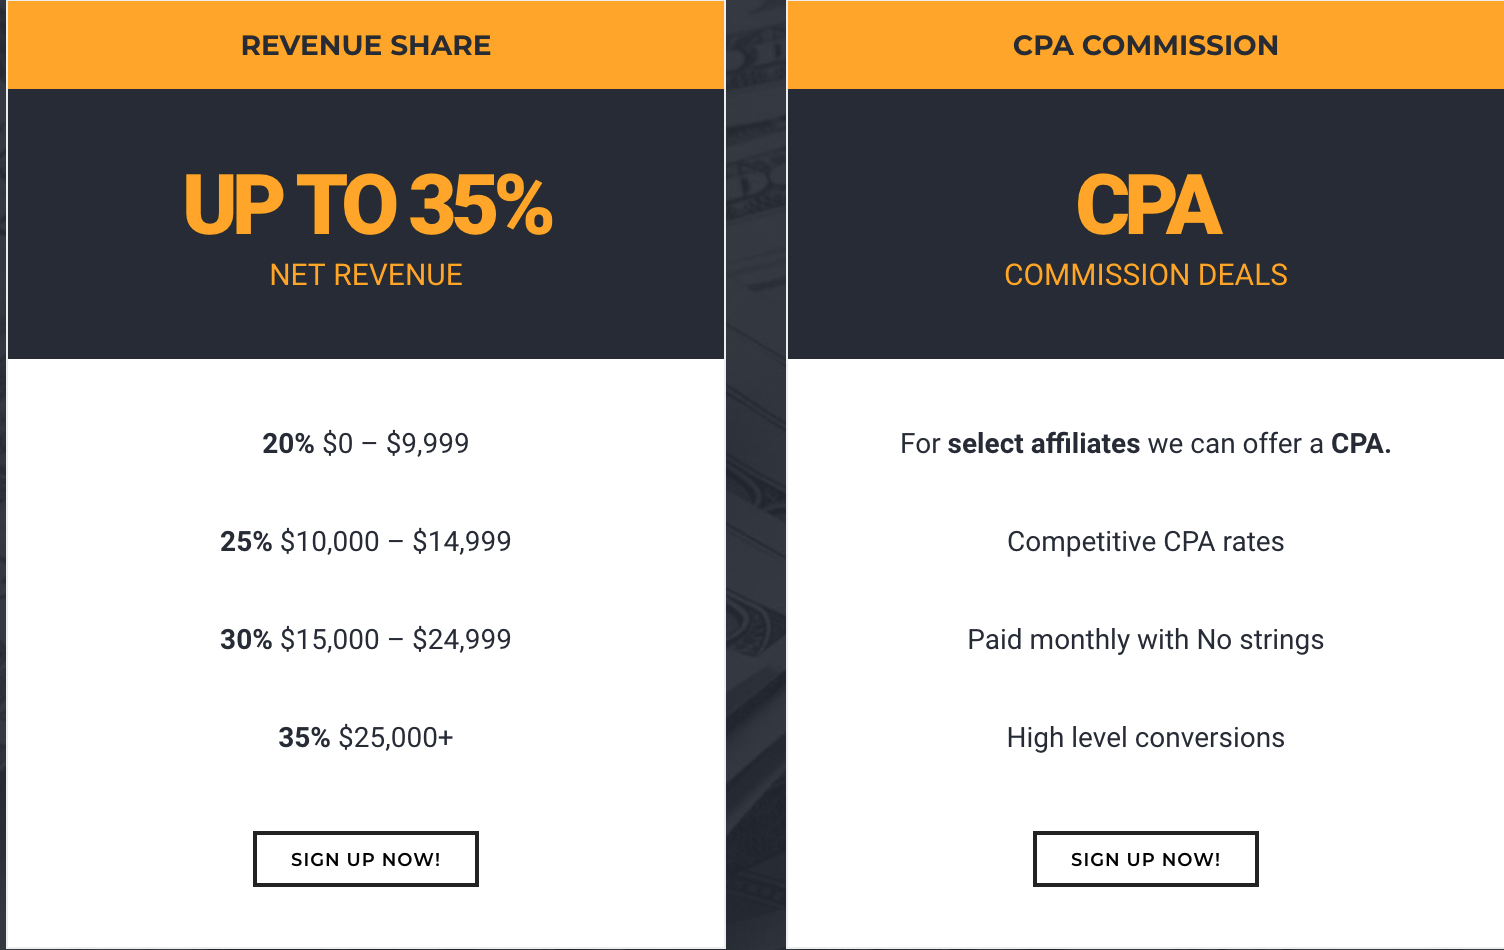Click the large 'CPA' headline
The height and width of the screenshot is (950, 1504).
(x=1148, y=205)
